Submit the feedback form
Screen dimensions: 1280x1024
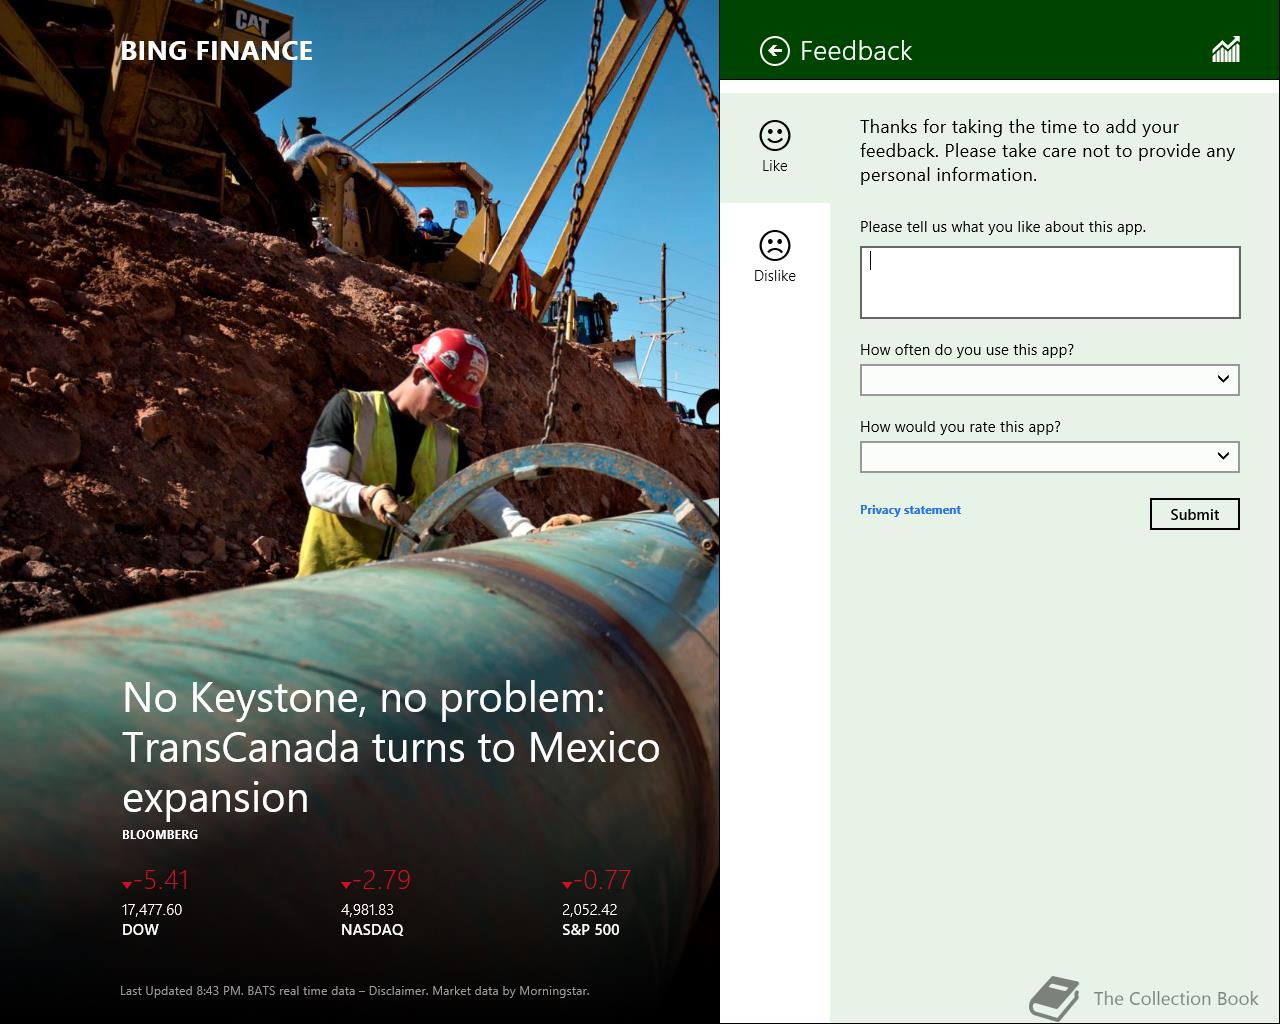point(1195,514)
